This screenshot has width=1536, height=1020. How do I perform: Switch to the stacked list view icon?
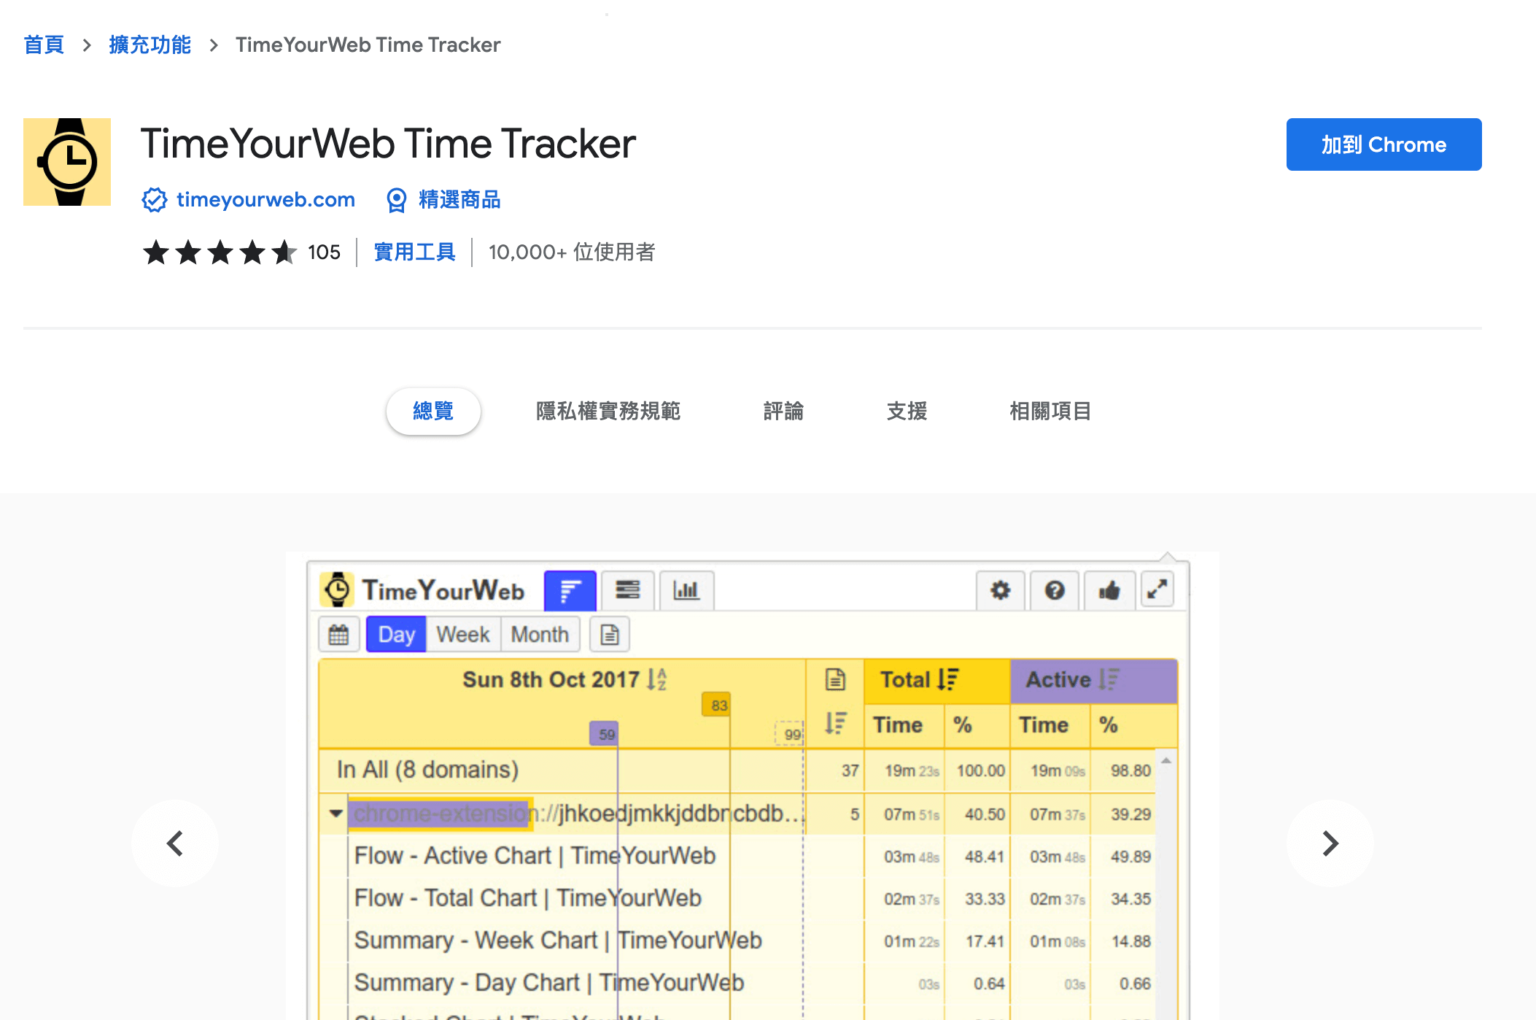click(627, 590)
